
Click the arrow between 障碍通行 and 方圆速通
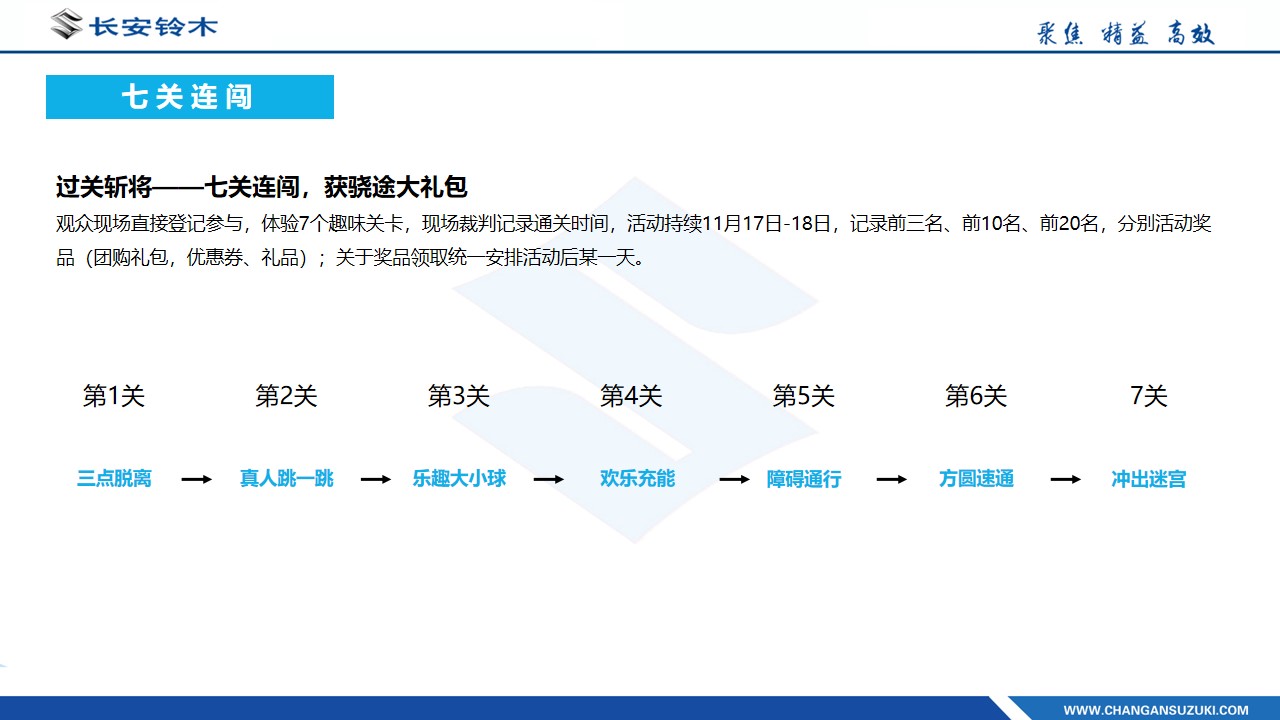[x=892, y=480]
